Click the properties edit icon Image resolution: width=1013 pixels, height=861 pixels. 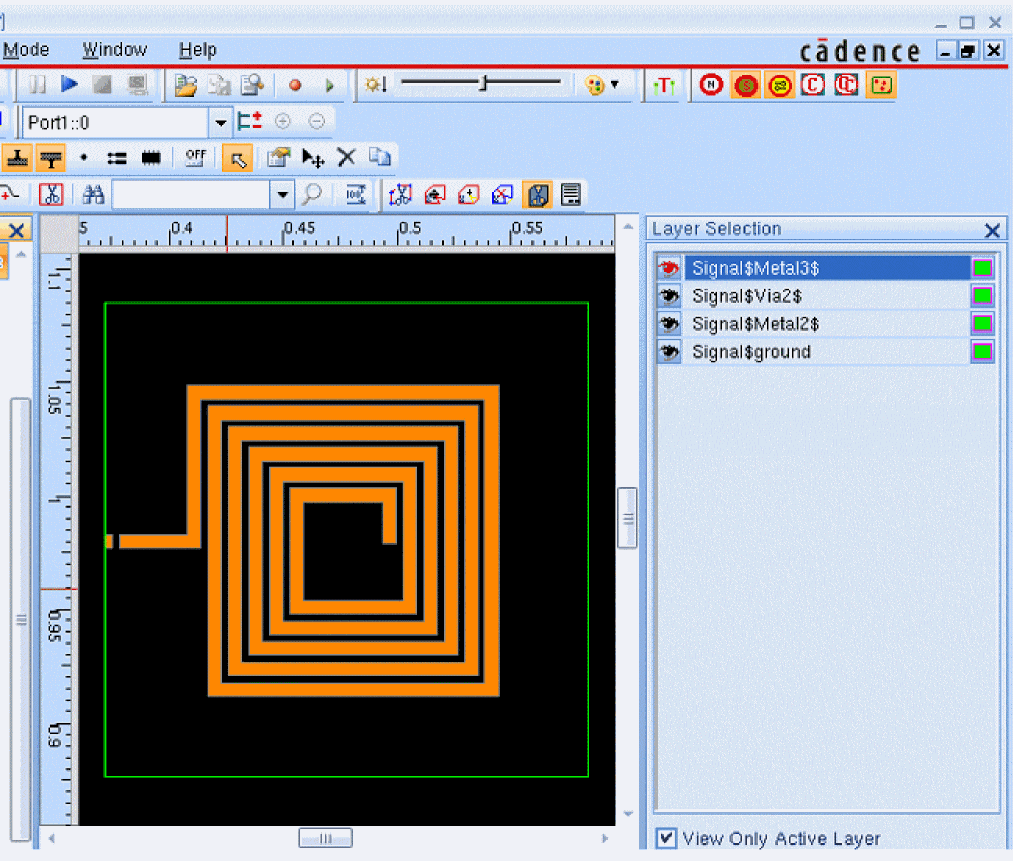coord(279,158)
